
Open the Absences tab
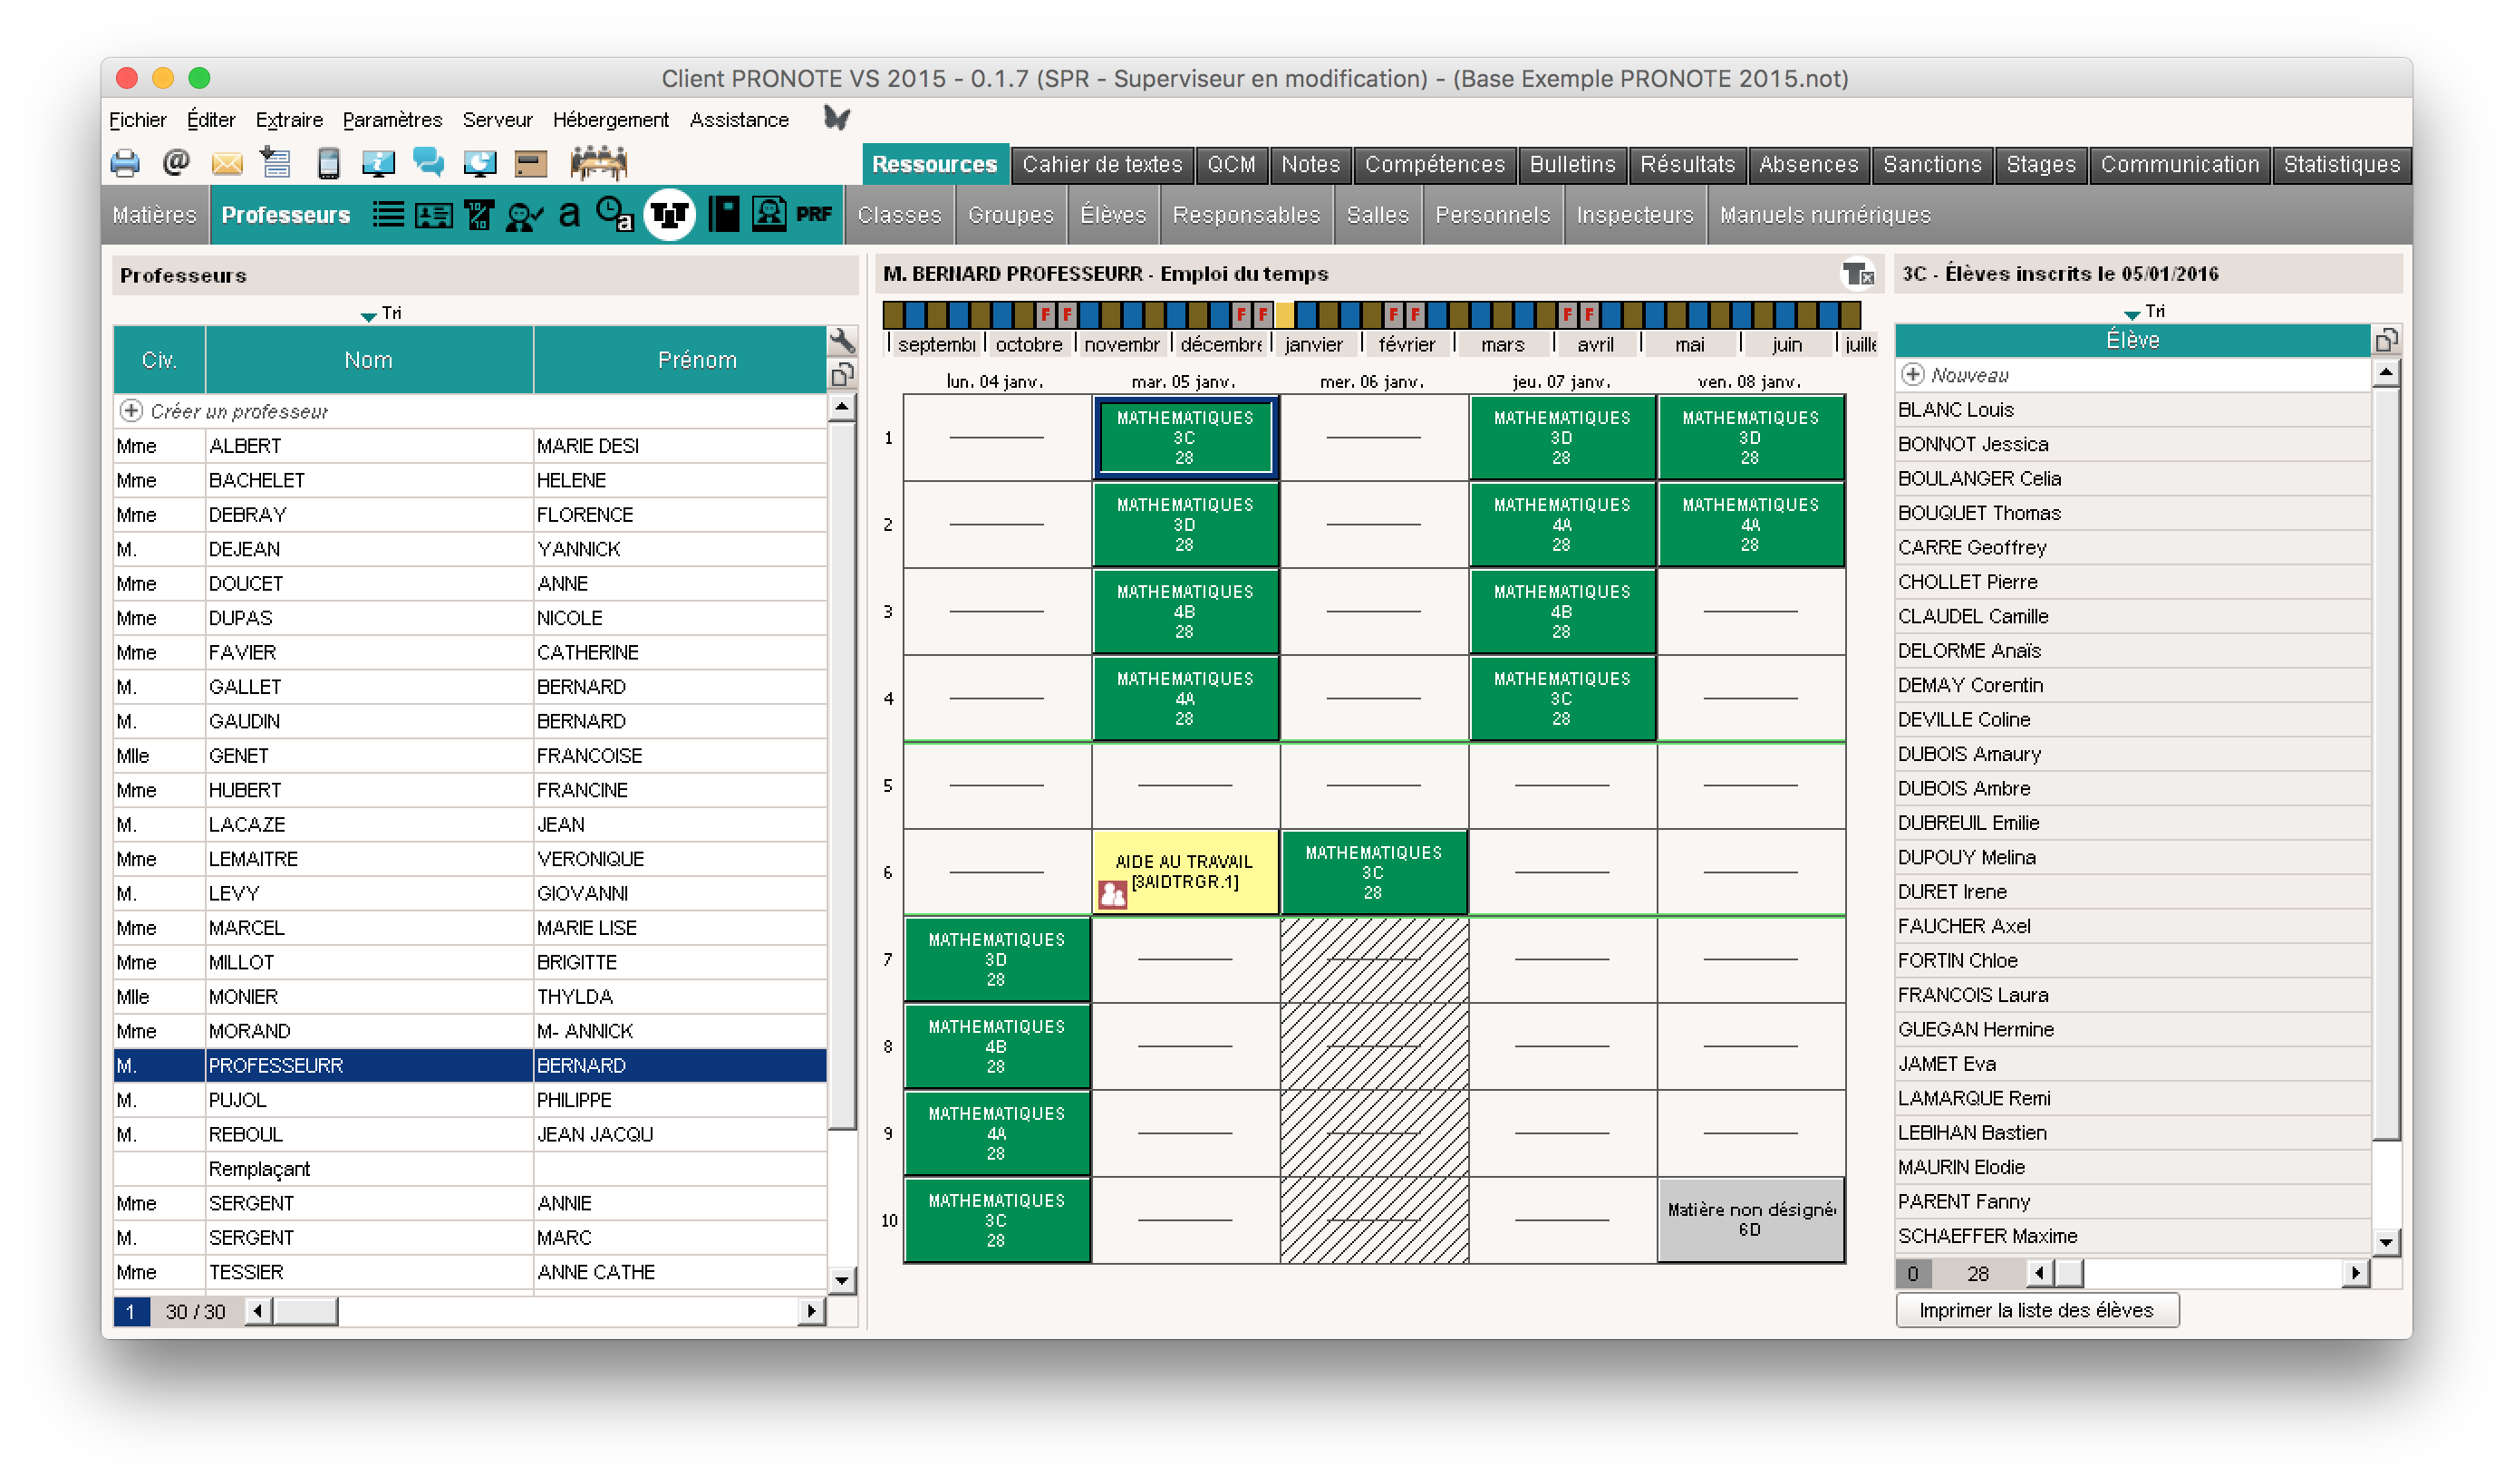[1807, 165]
